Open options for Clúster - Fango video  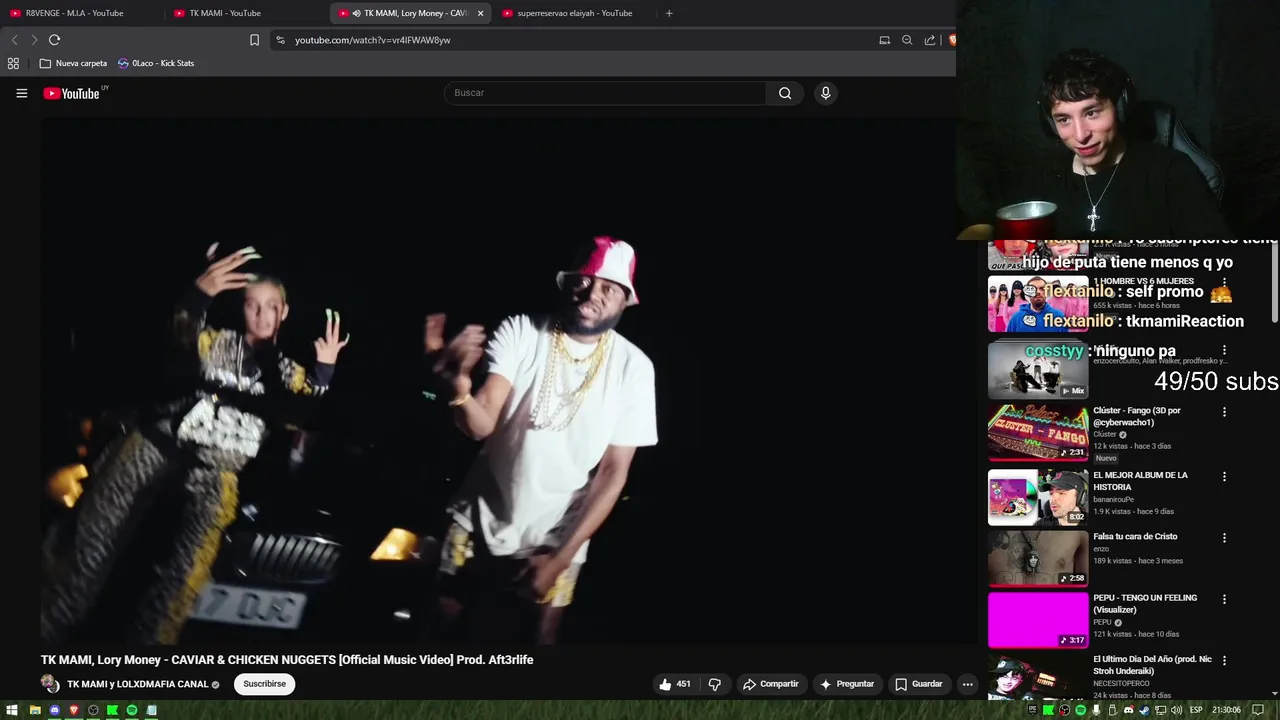click(x=1224, y=412)
